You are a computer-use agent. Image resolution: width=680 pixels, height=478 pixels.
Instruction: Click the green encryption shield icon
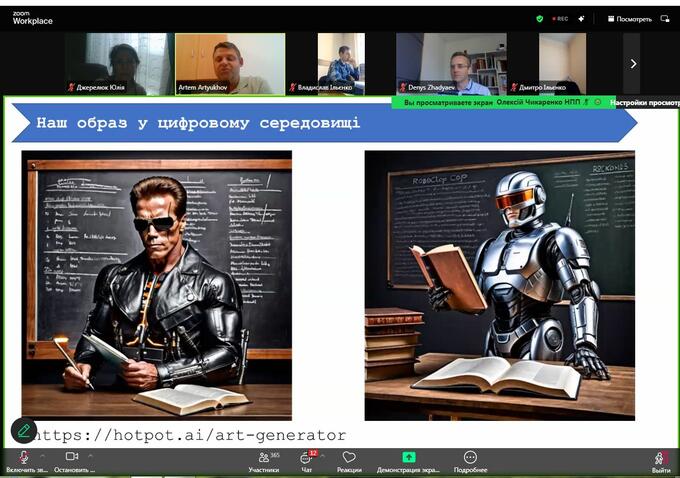(x=540, y=18)
